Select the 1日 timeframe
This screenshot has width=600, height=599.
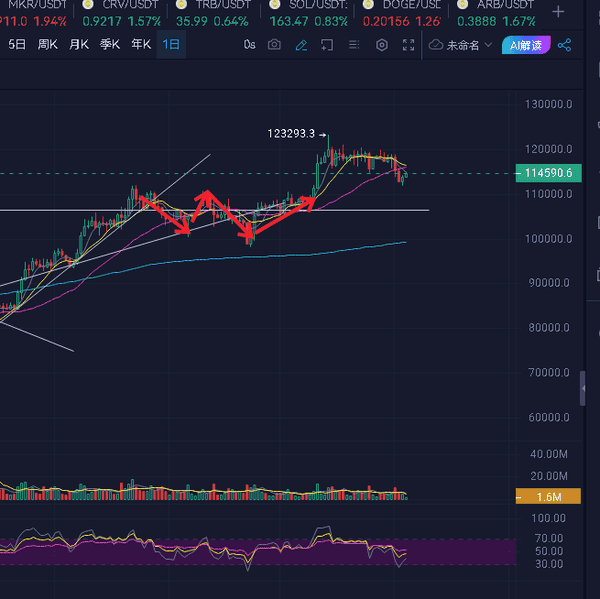pyautogui.click(x=171, y=45)
